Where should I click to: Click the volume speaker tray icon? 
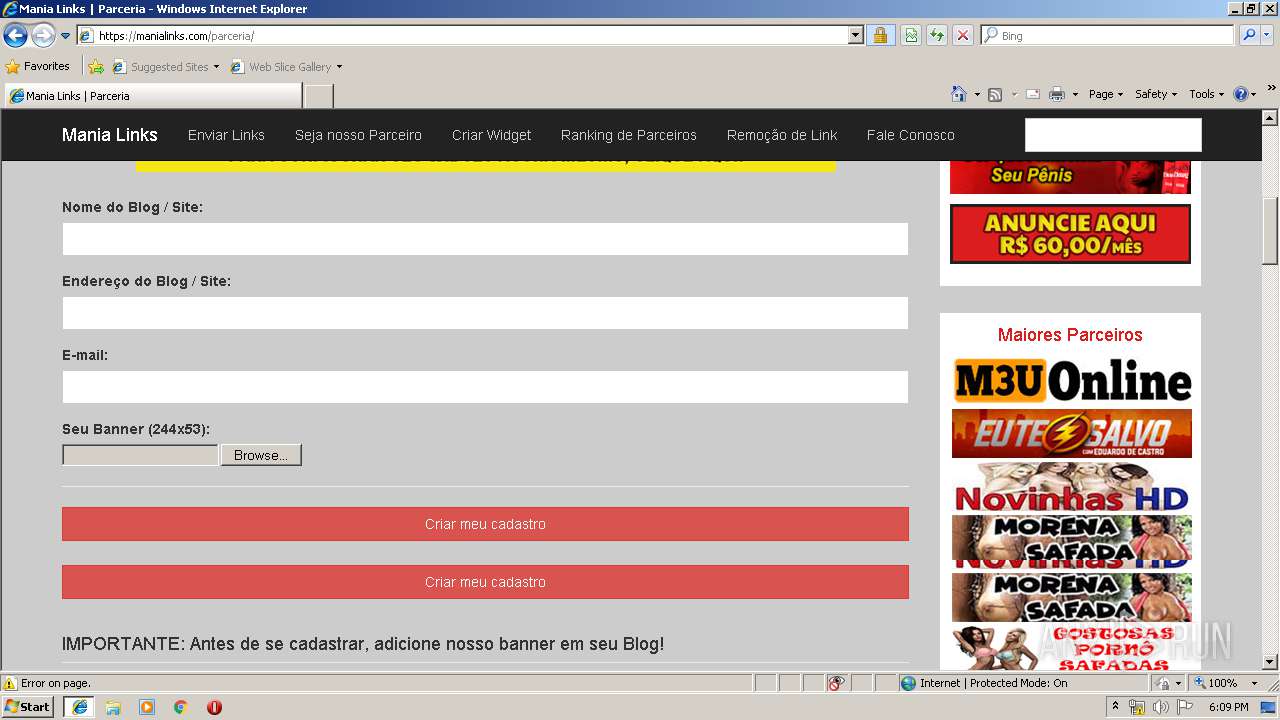coord(1160,707)
